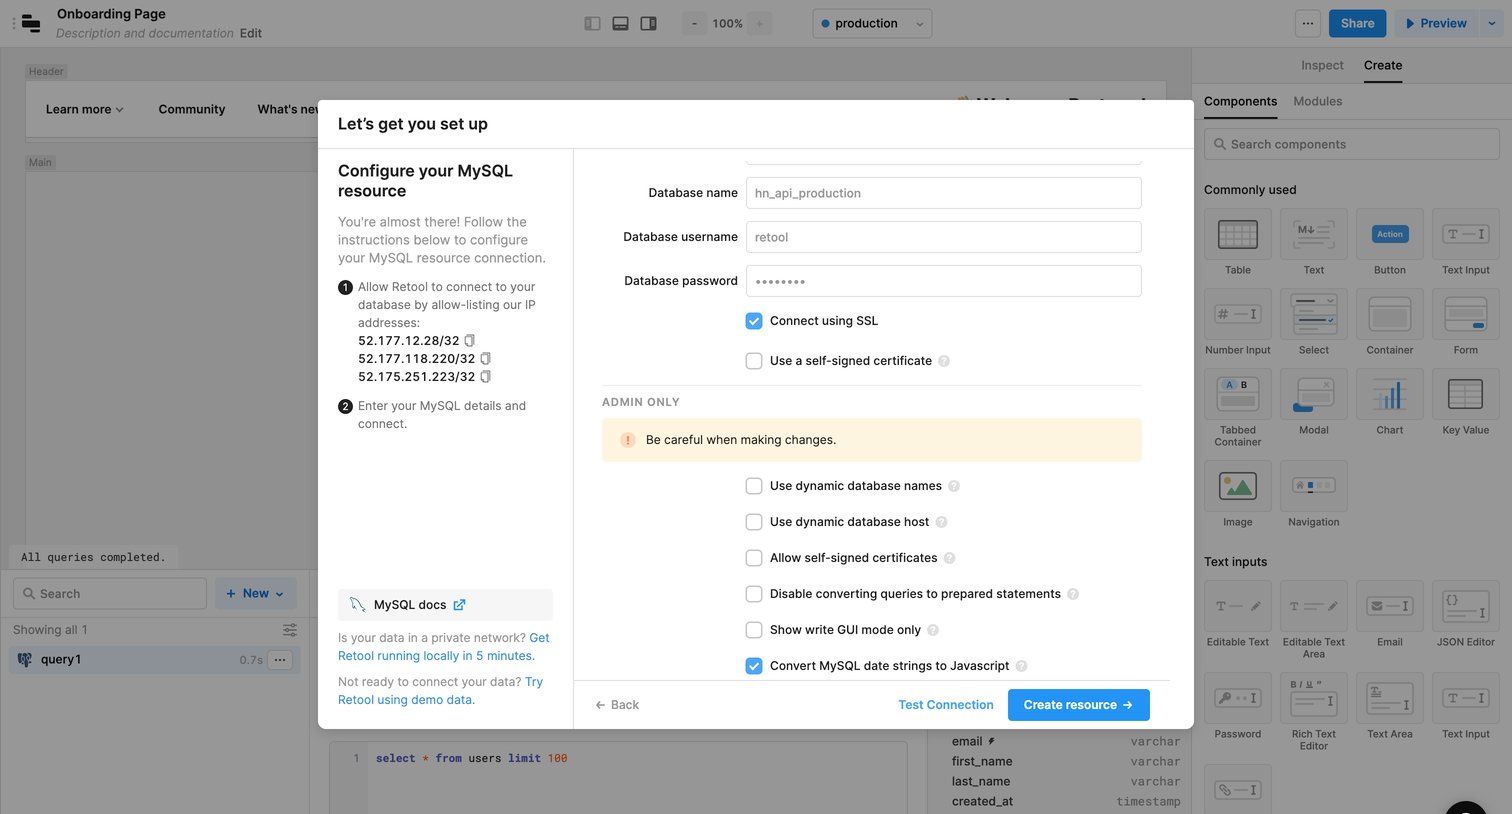Click the Share button
Image resolution: width=1512 pixels, height=814 pixels.
1357,23
